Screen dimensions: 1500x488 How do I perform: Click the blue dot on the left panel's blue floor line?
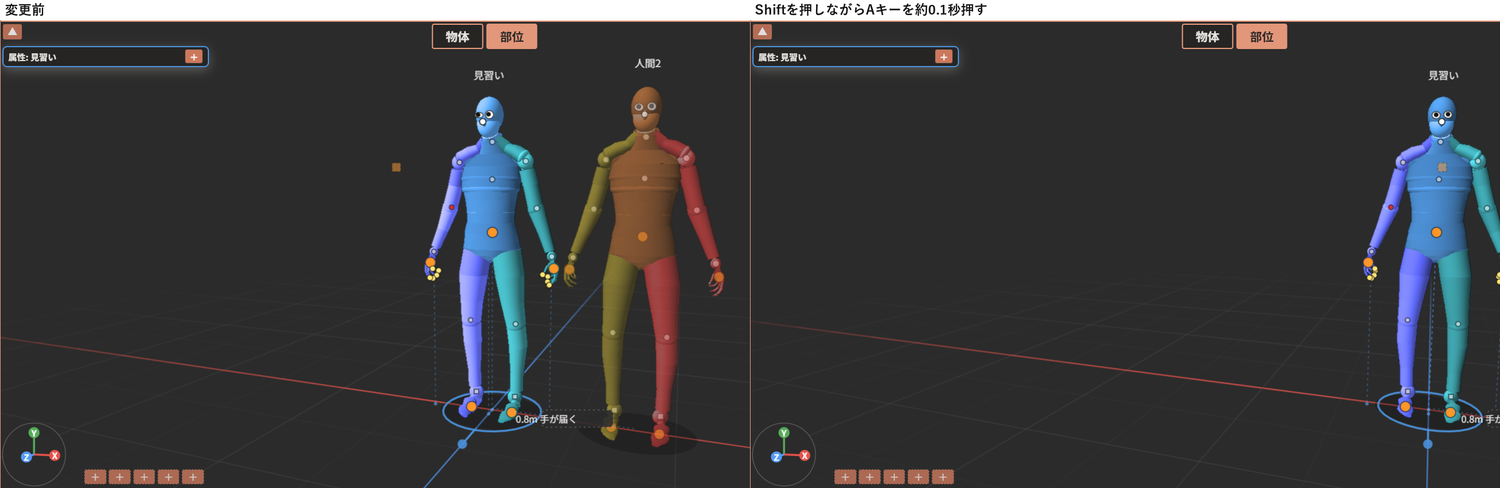(462, 443)
